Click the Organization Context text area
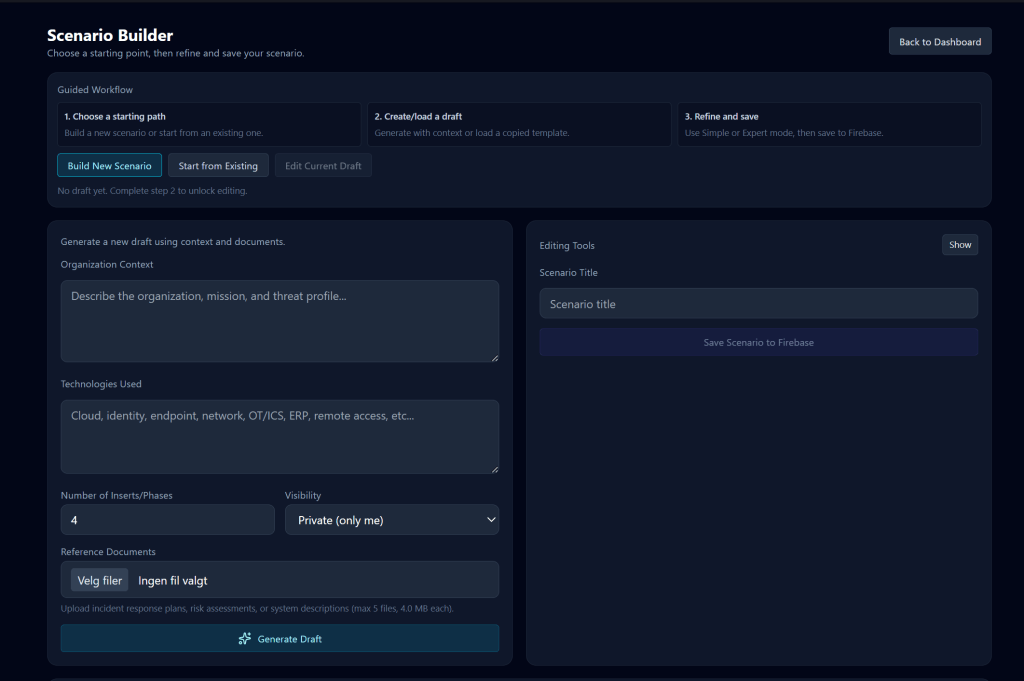 click(280, 320)
